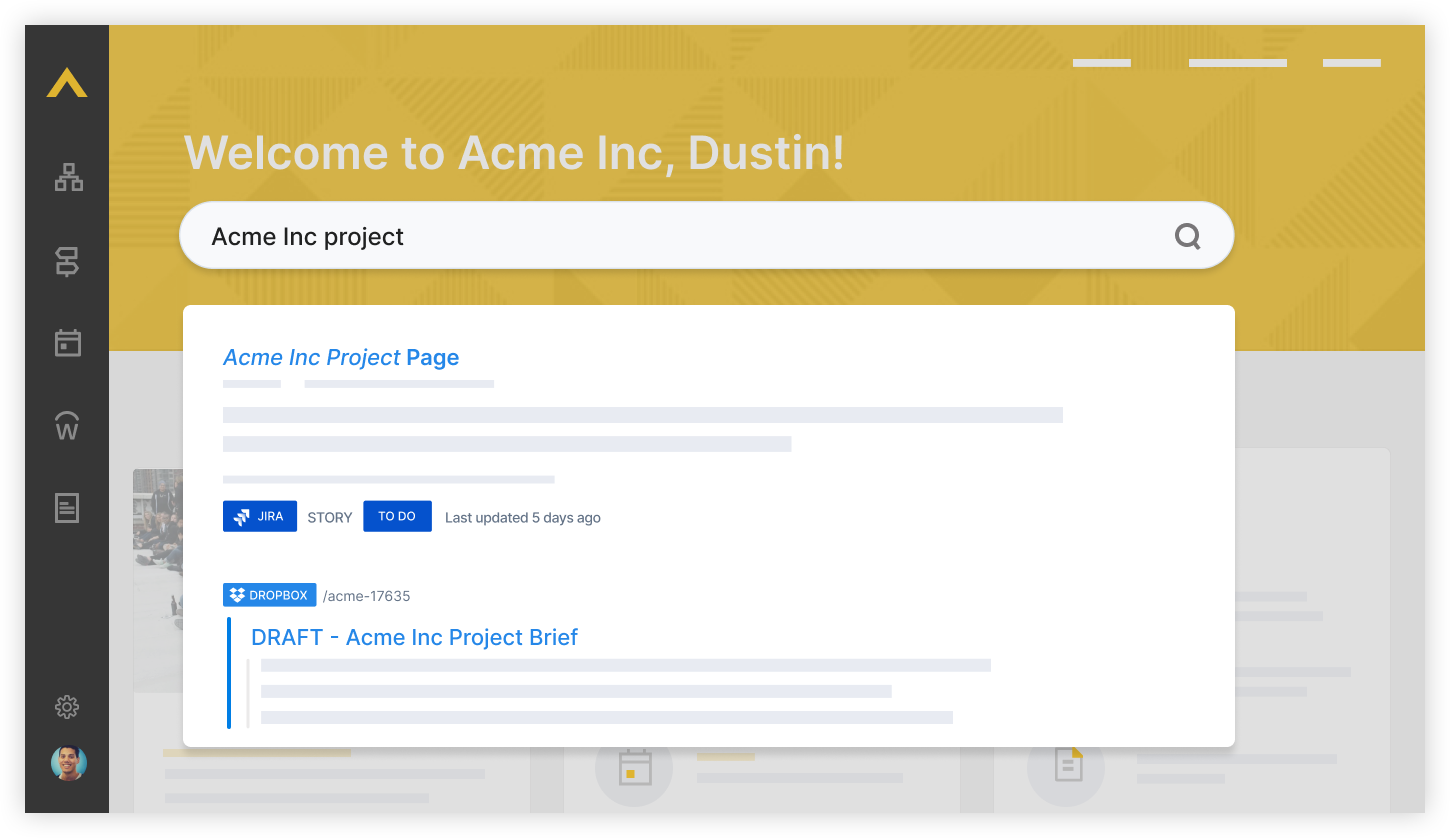Select the middle top-right navigation item
Screen dimensions: 1450x838
click(1237, 63)
